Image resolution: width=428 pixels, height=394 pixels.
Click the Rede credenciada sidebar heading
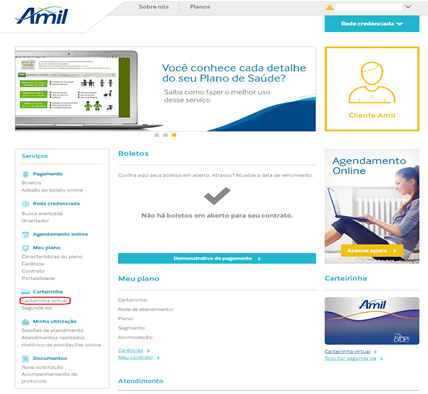click(x=56, y=203)
